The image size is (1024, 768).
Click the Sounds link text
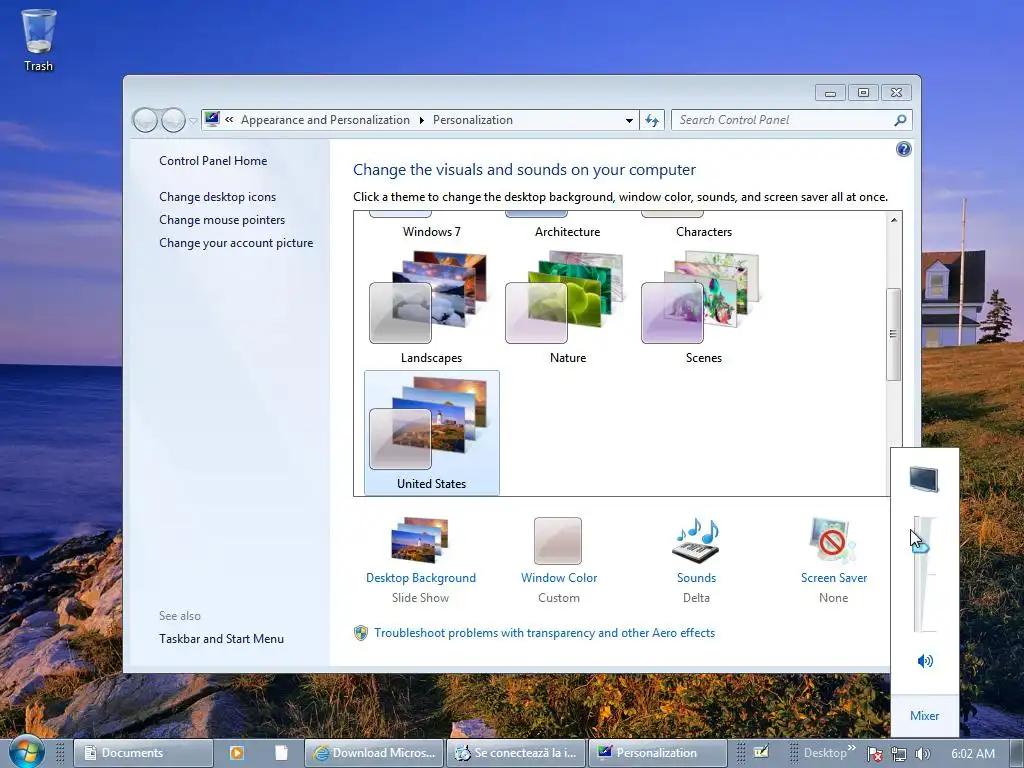pos(696,578)
